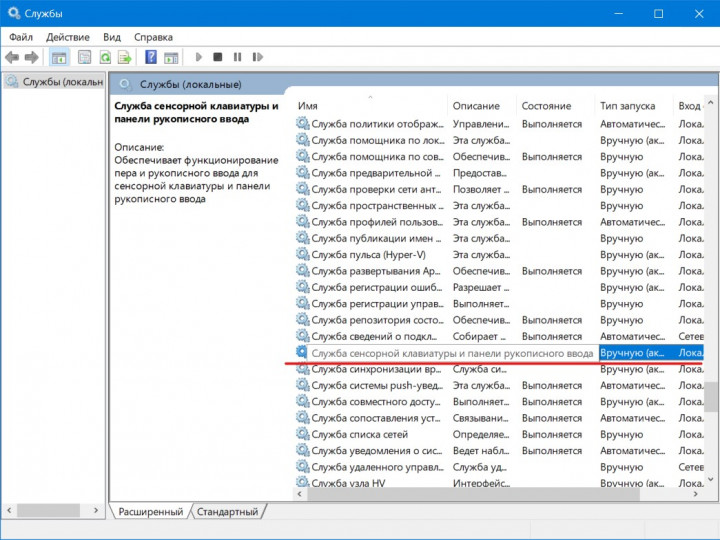The width and height of the screenshot is (720, 540).
Task: Click the Export list toolbar icon
Action: coord(125,58)
